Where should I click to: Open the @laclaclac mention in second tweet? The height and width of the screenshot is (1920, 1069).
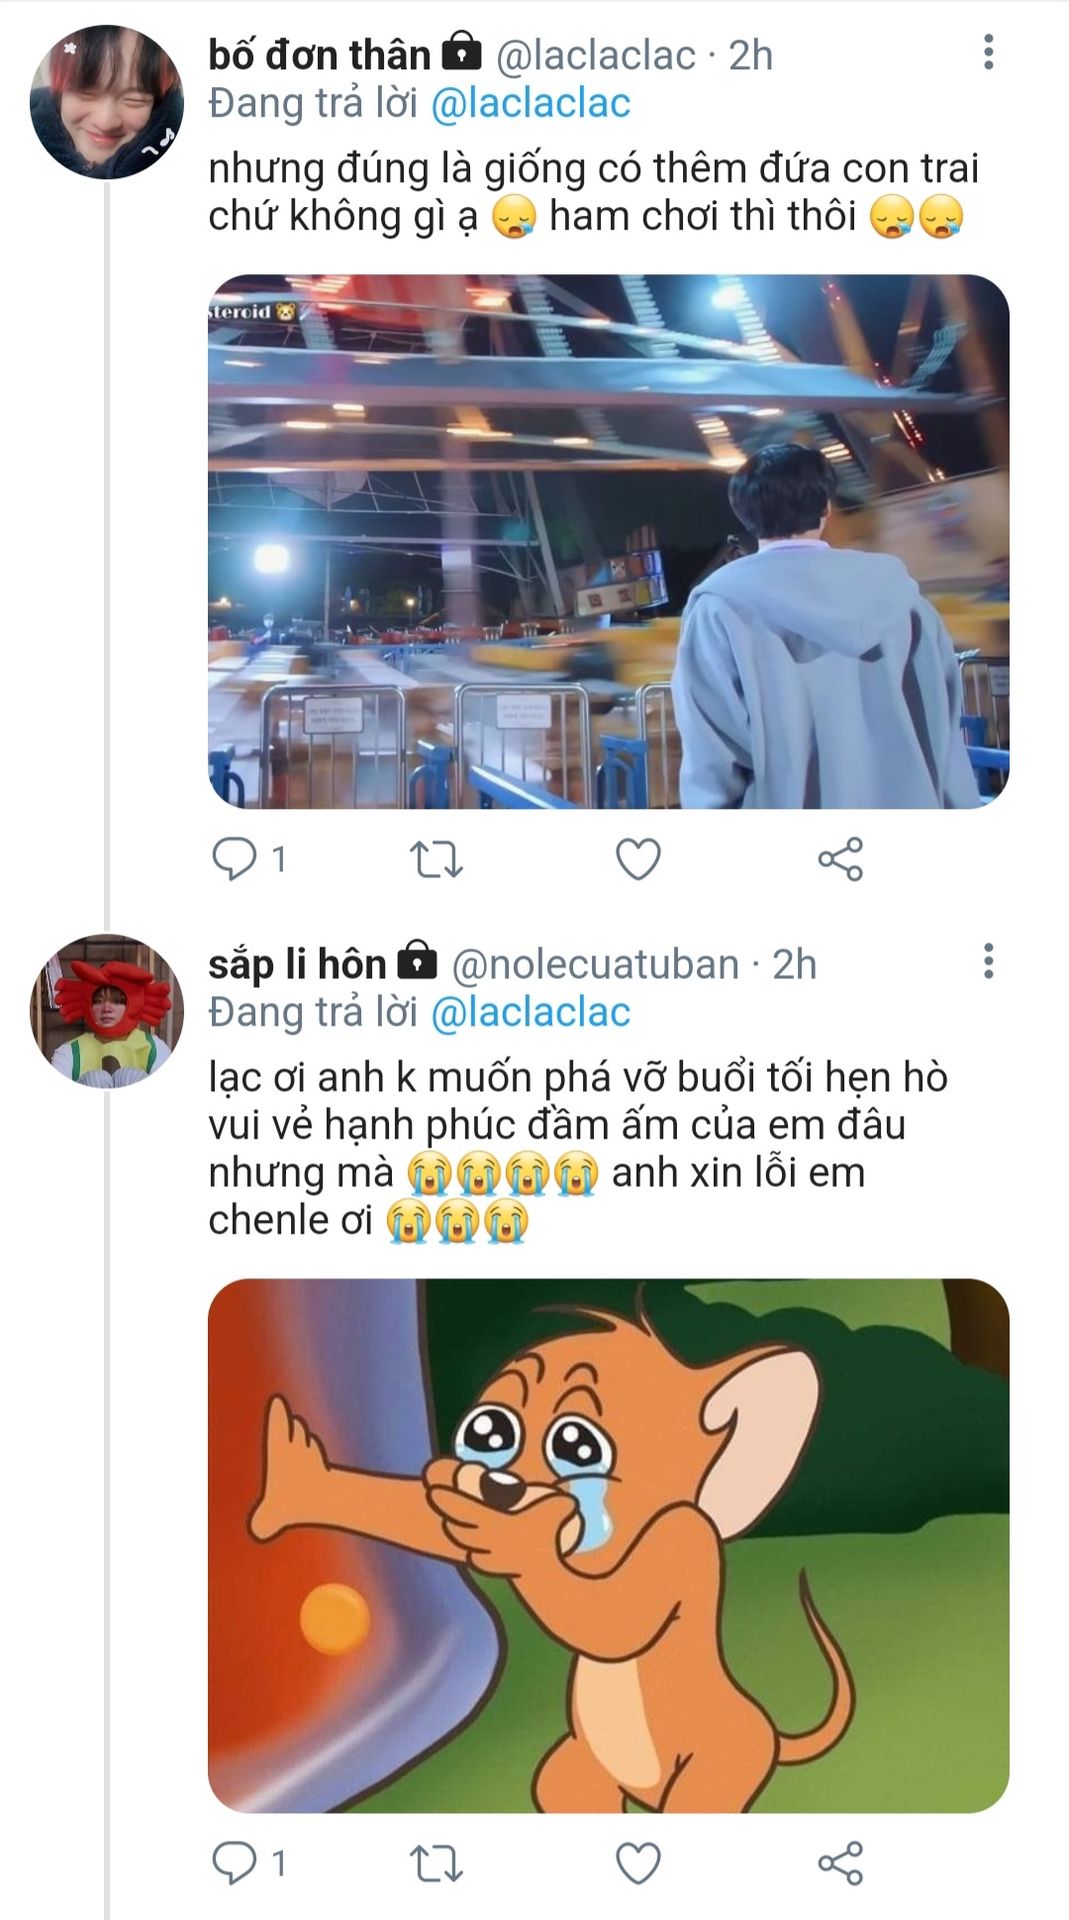point(530,1012)
